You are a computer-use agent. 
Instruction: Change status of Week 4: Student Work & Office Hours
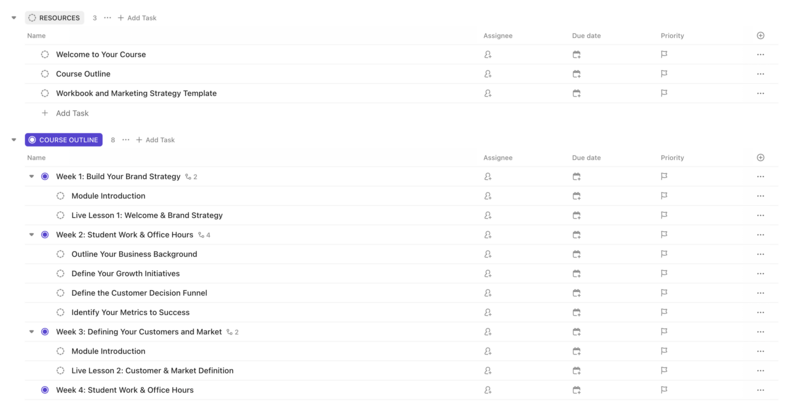45,390
